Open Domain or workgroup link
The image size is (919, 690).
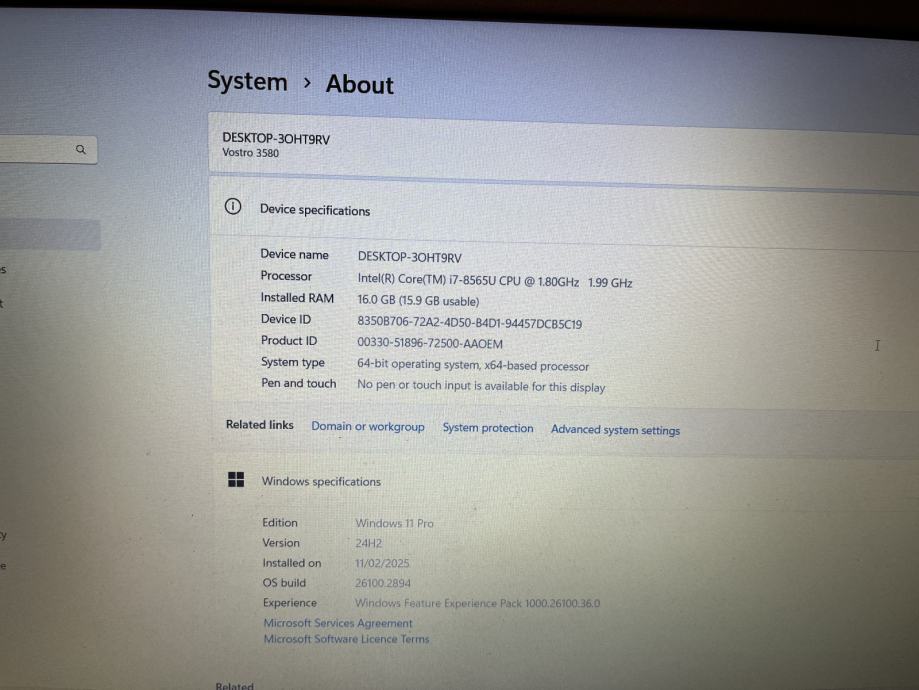367,426
